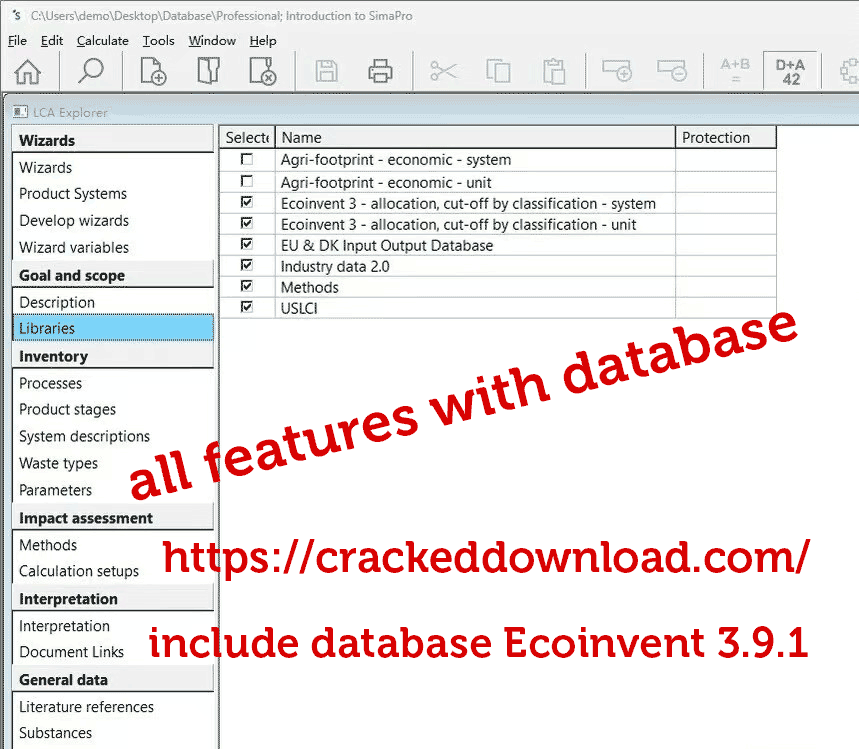Click the SimaPro app icon in title bar
This screenshot has width=859, height=749.
click(x=17, y=15)
